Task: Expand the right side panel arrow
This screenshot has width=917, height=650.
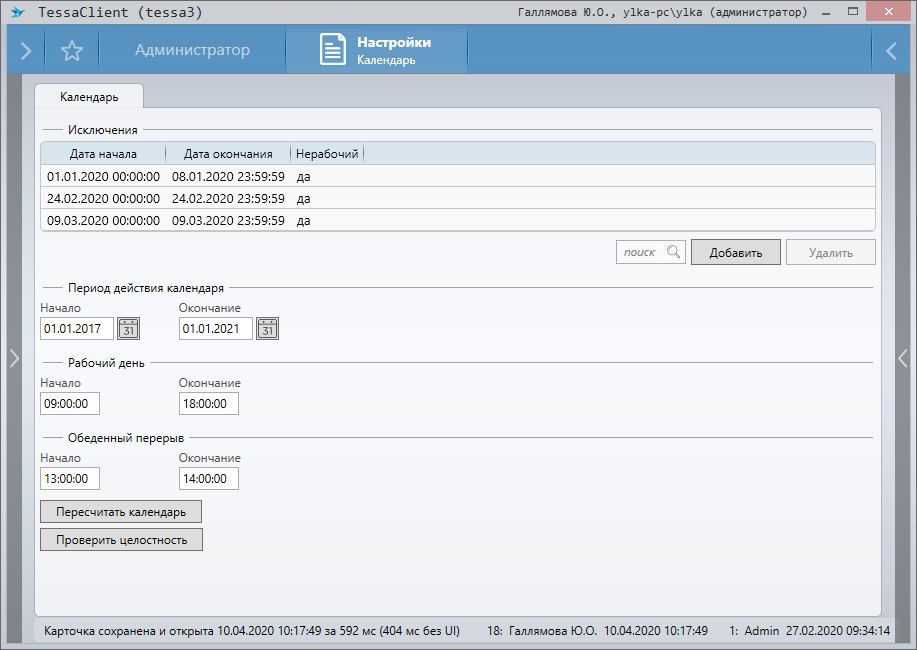Action: tap(903, 358)
